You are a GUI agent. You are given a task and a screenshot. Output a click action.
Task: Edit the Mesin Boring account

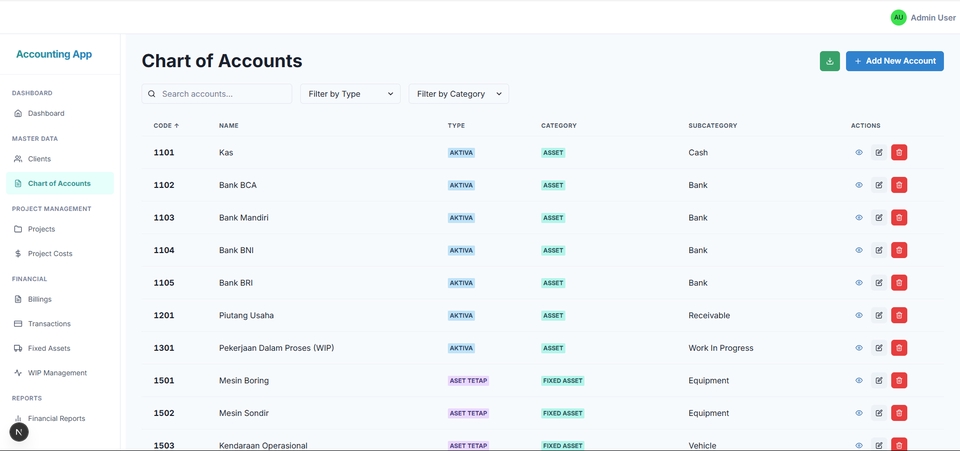click(879, 380)
